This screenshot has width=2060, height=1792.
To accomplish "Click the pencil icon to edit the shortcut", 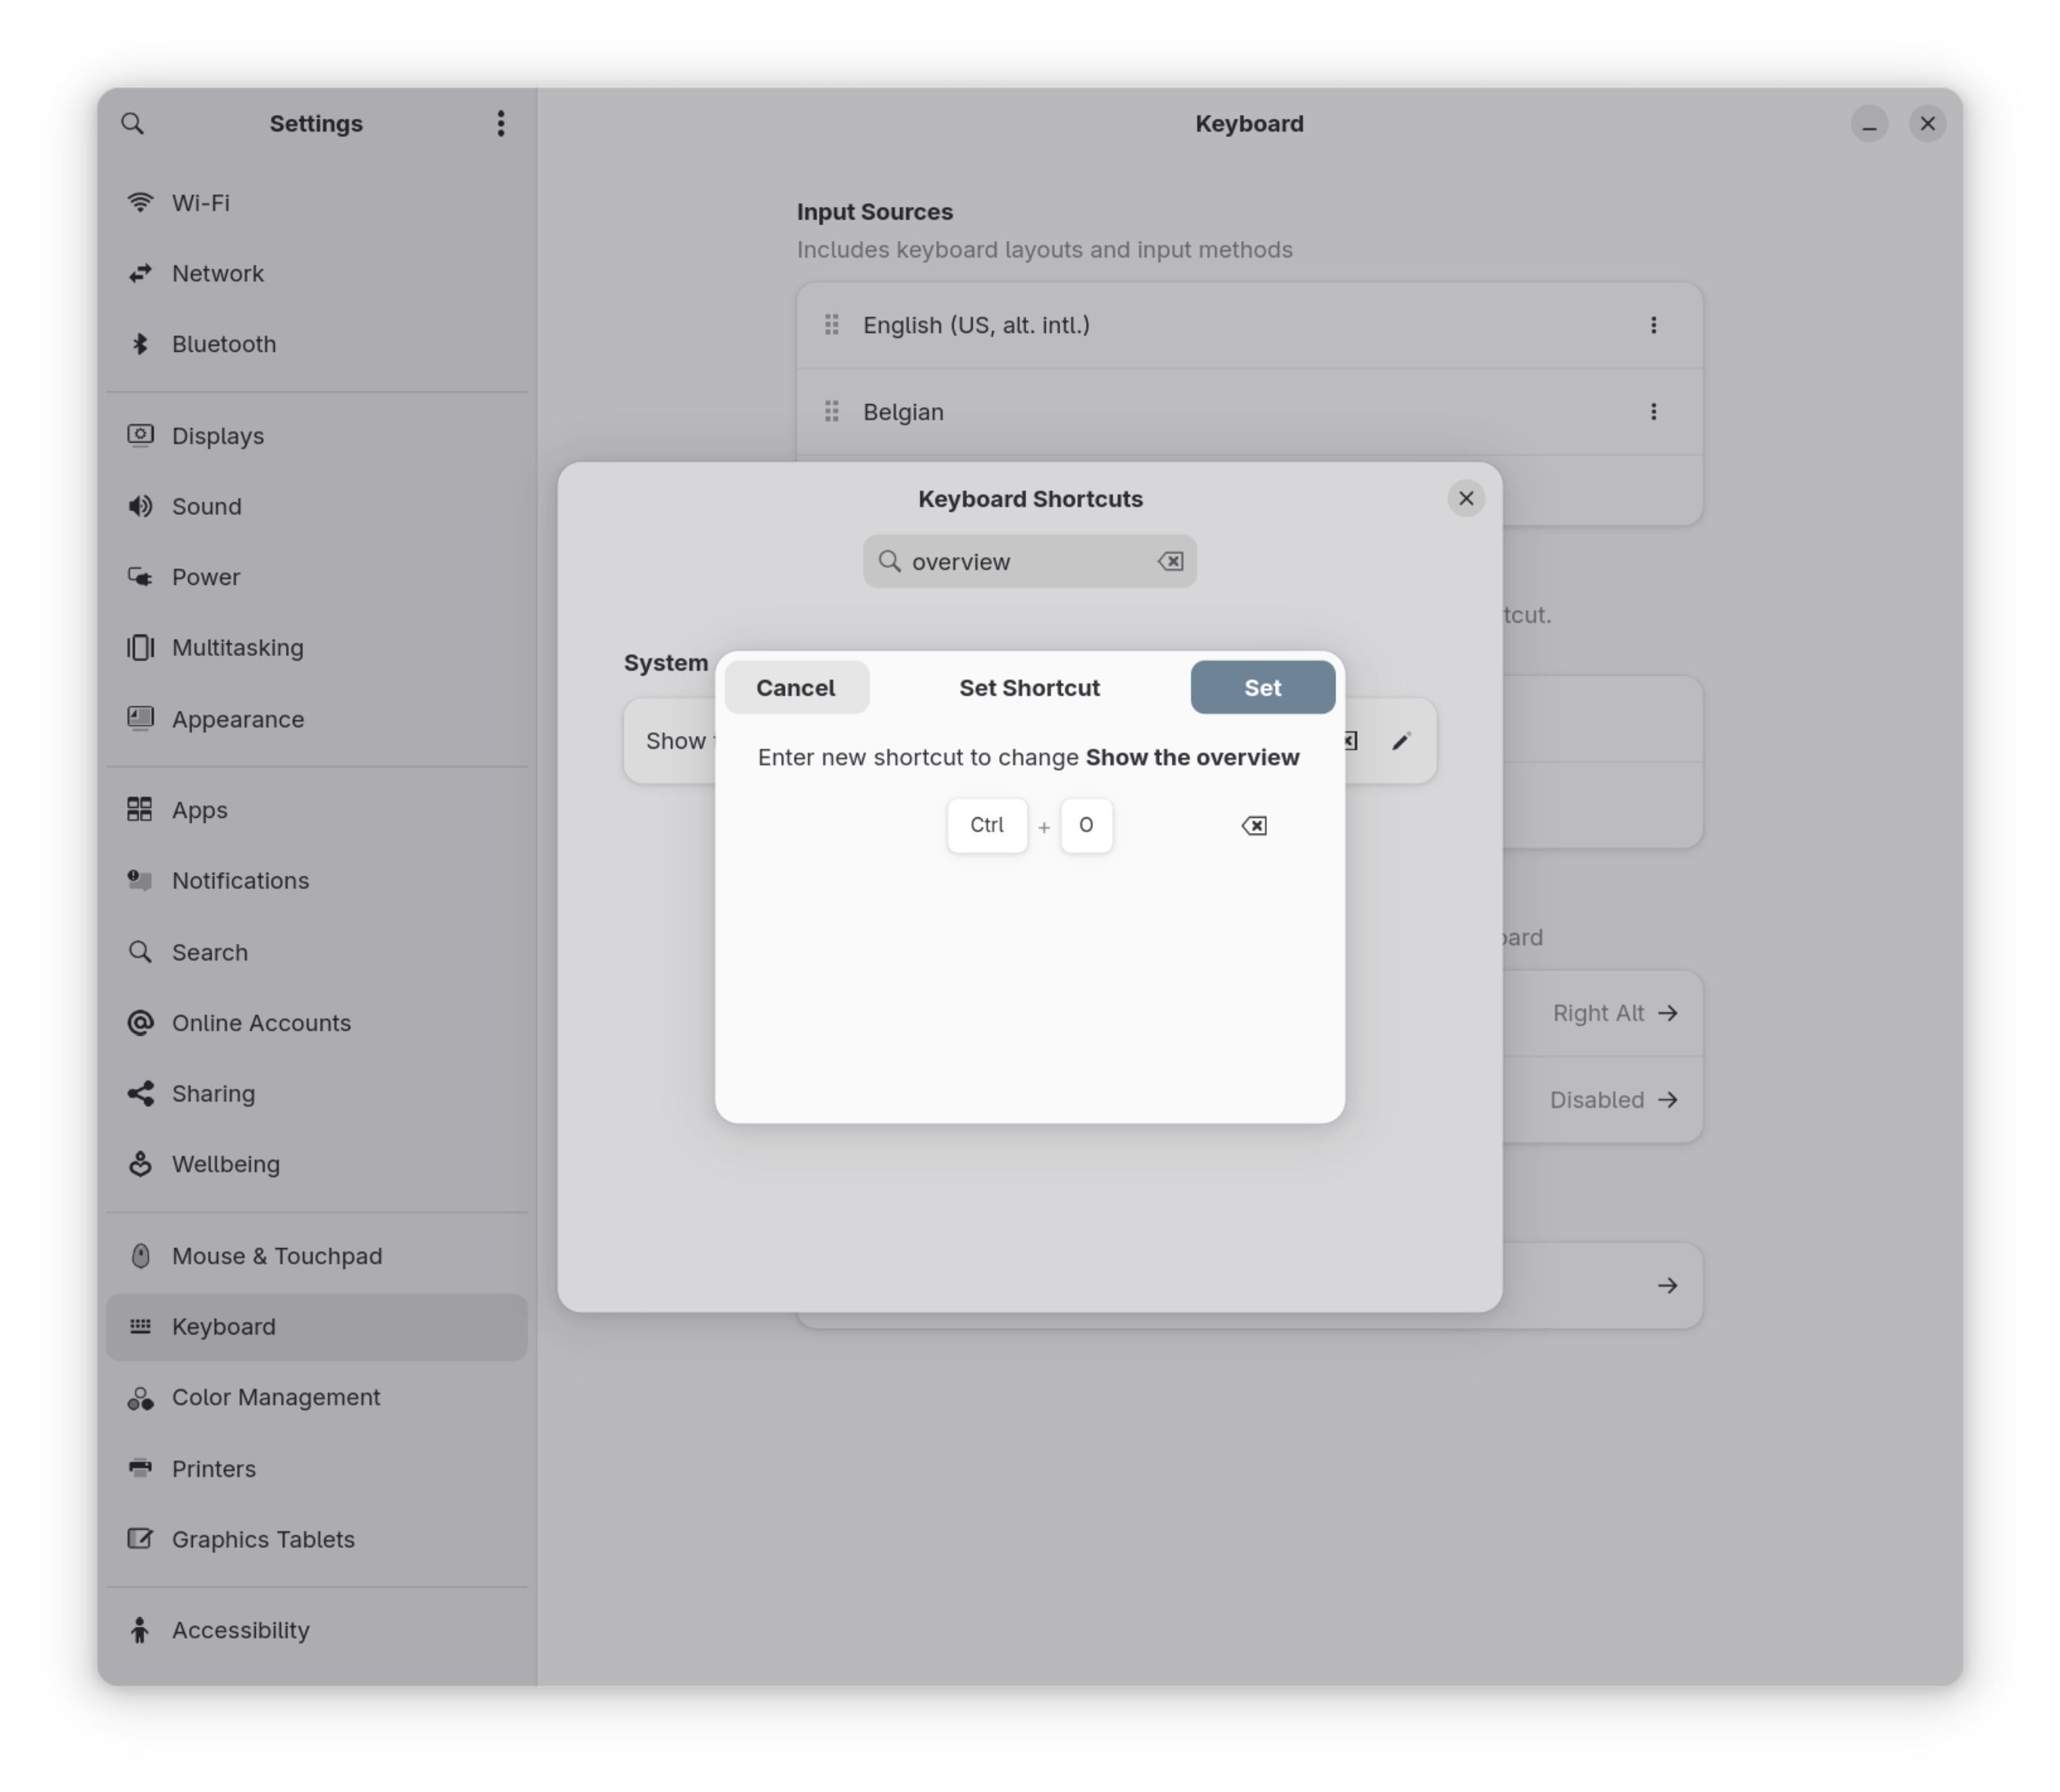I will 1401,740.
